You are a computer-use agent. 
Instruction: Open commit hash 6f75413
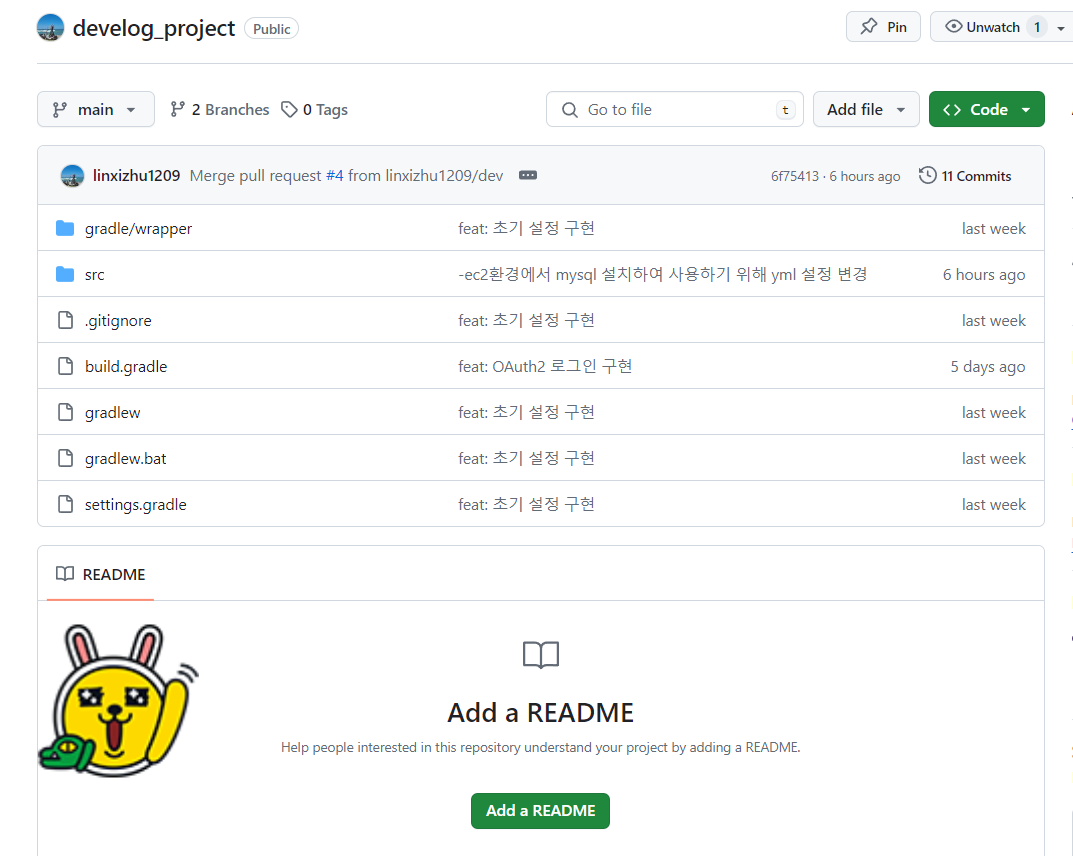point(794,177)
